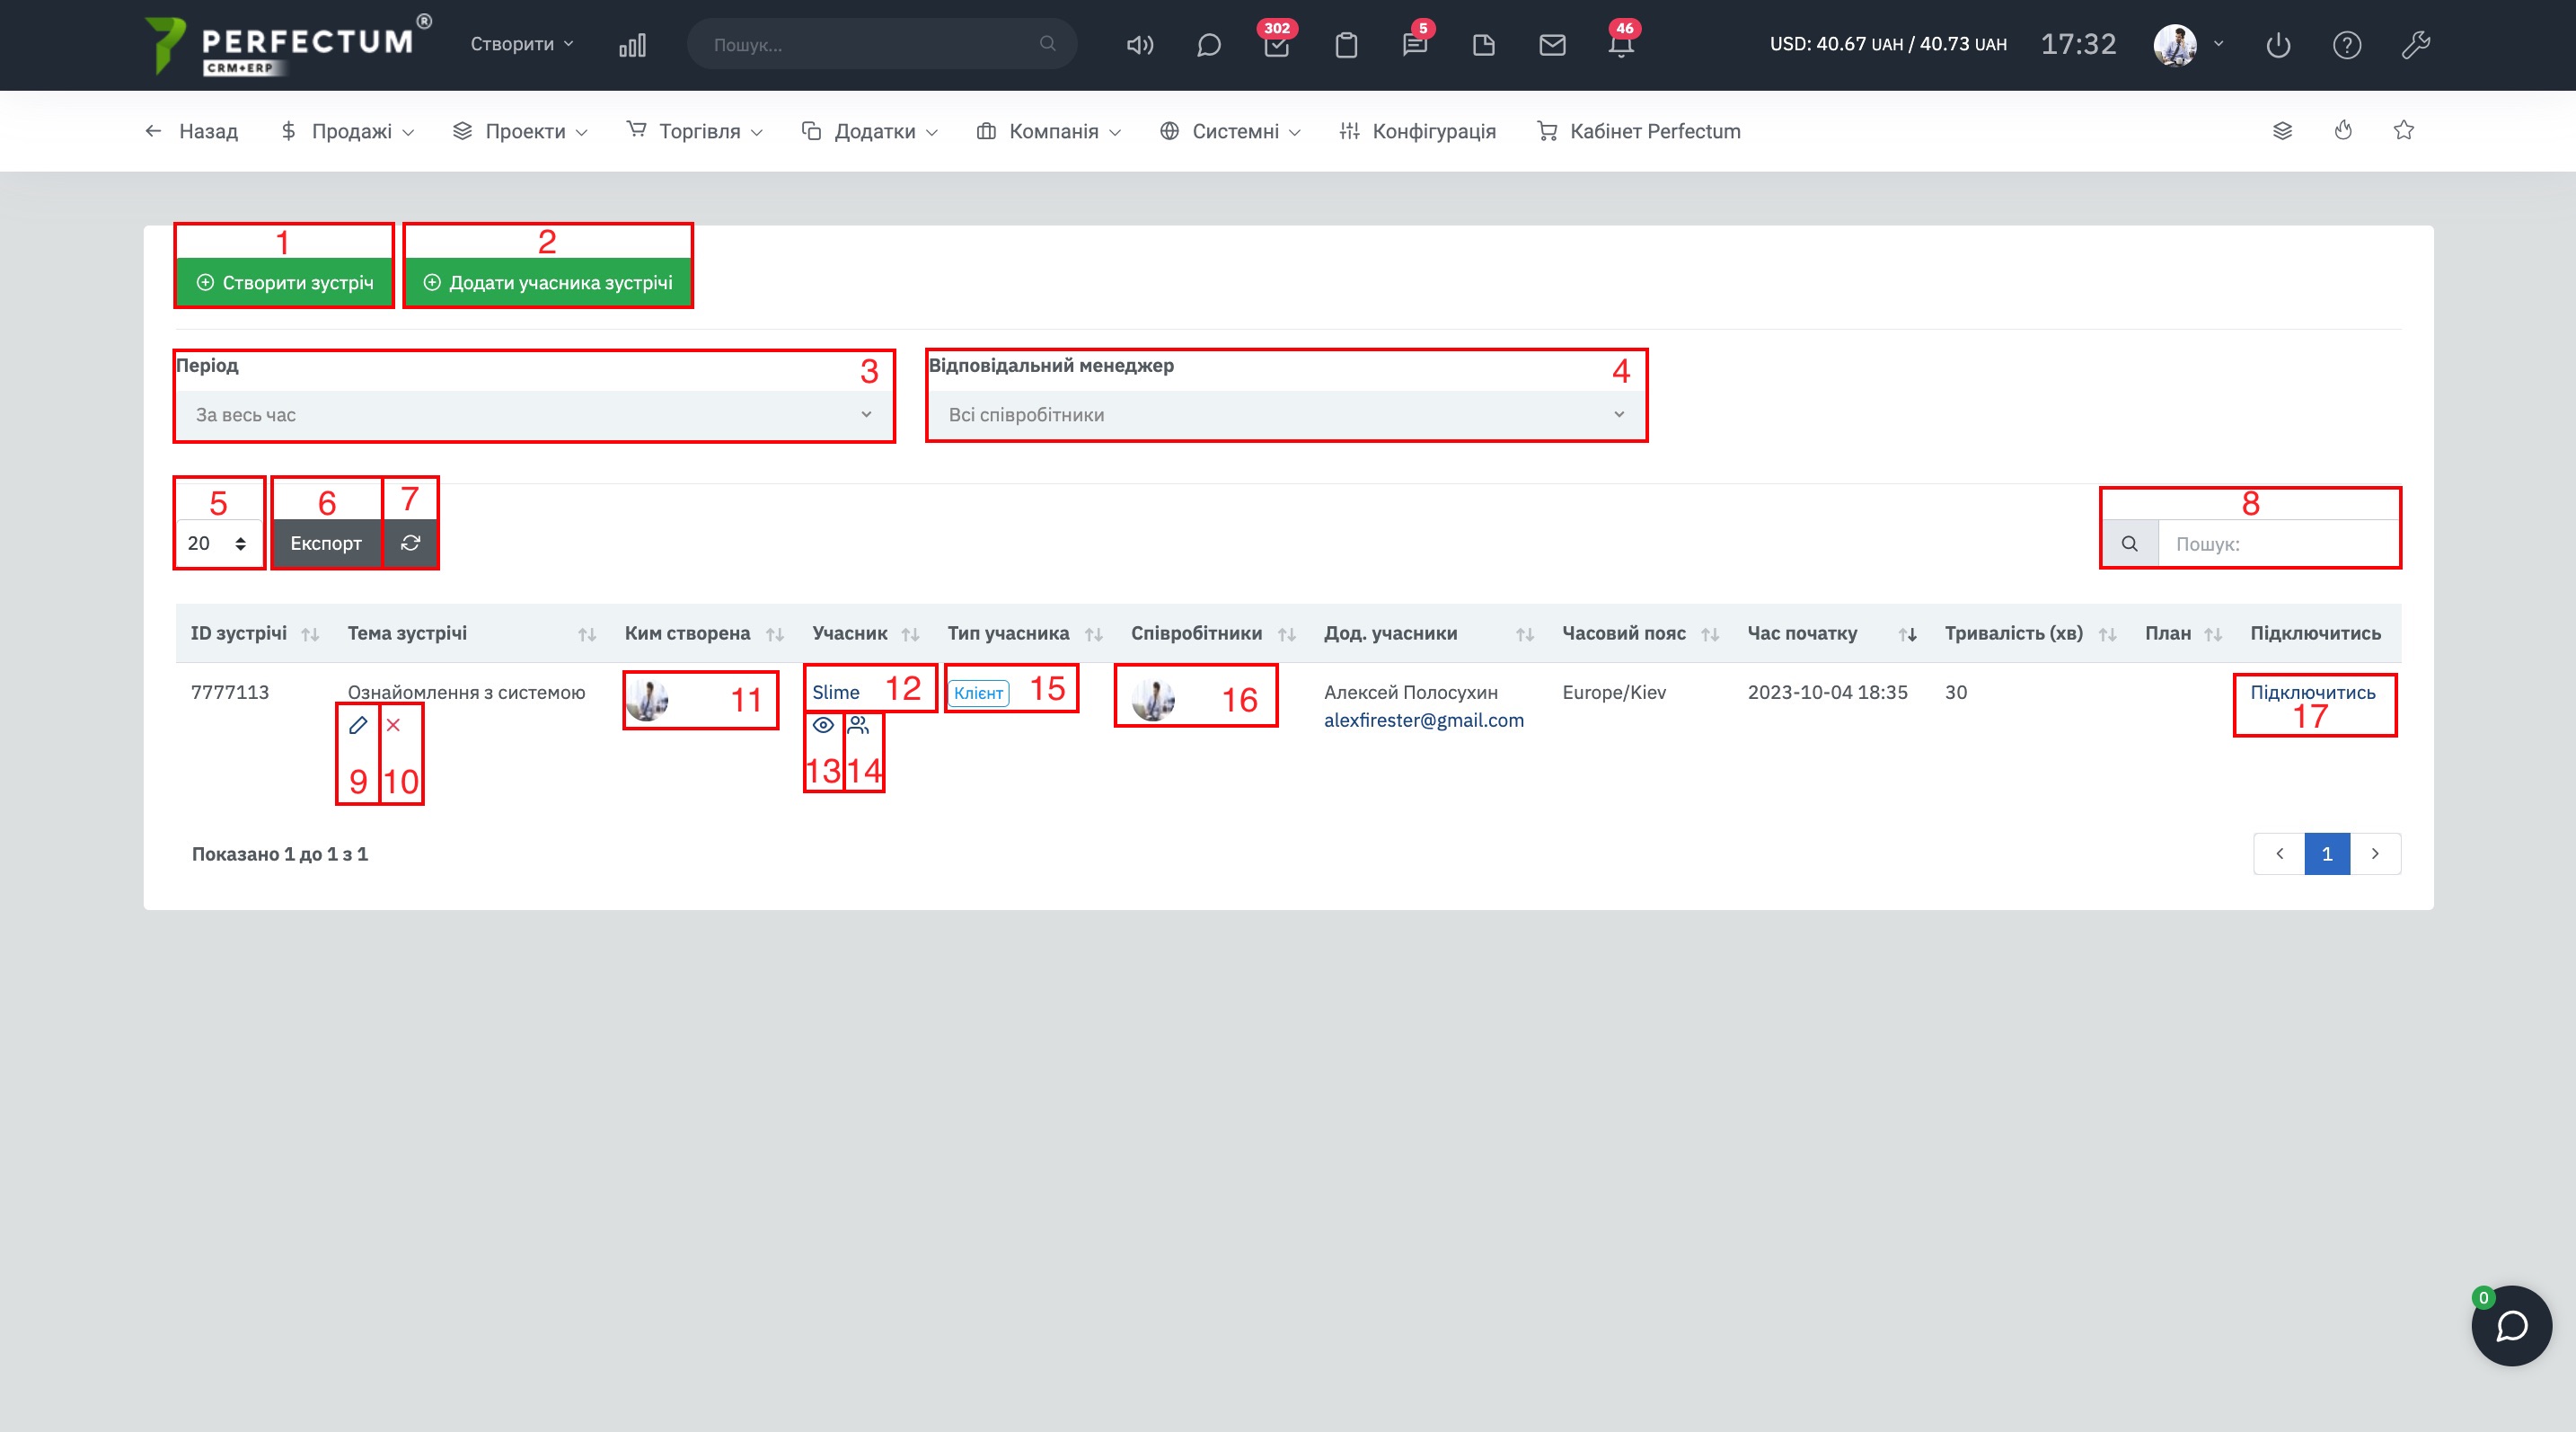The image size is (2576, 1432).
Task: Click the refresh table icon next to Експорт
Action: [x=410, y=543]
